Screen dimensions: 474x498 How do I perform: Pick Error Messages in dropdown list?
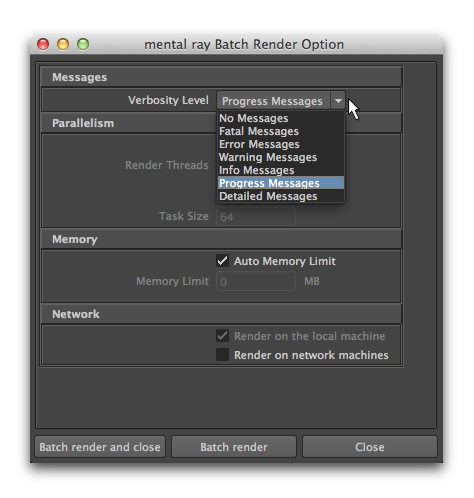pos(281,144)
